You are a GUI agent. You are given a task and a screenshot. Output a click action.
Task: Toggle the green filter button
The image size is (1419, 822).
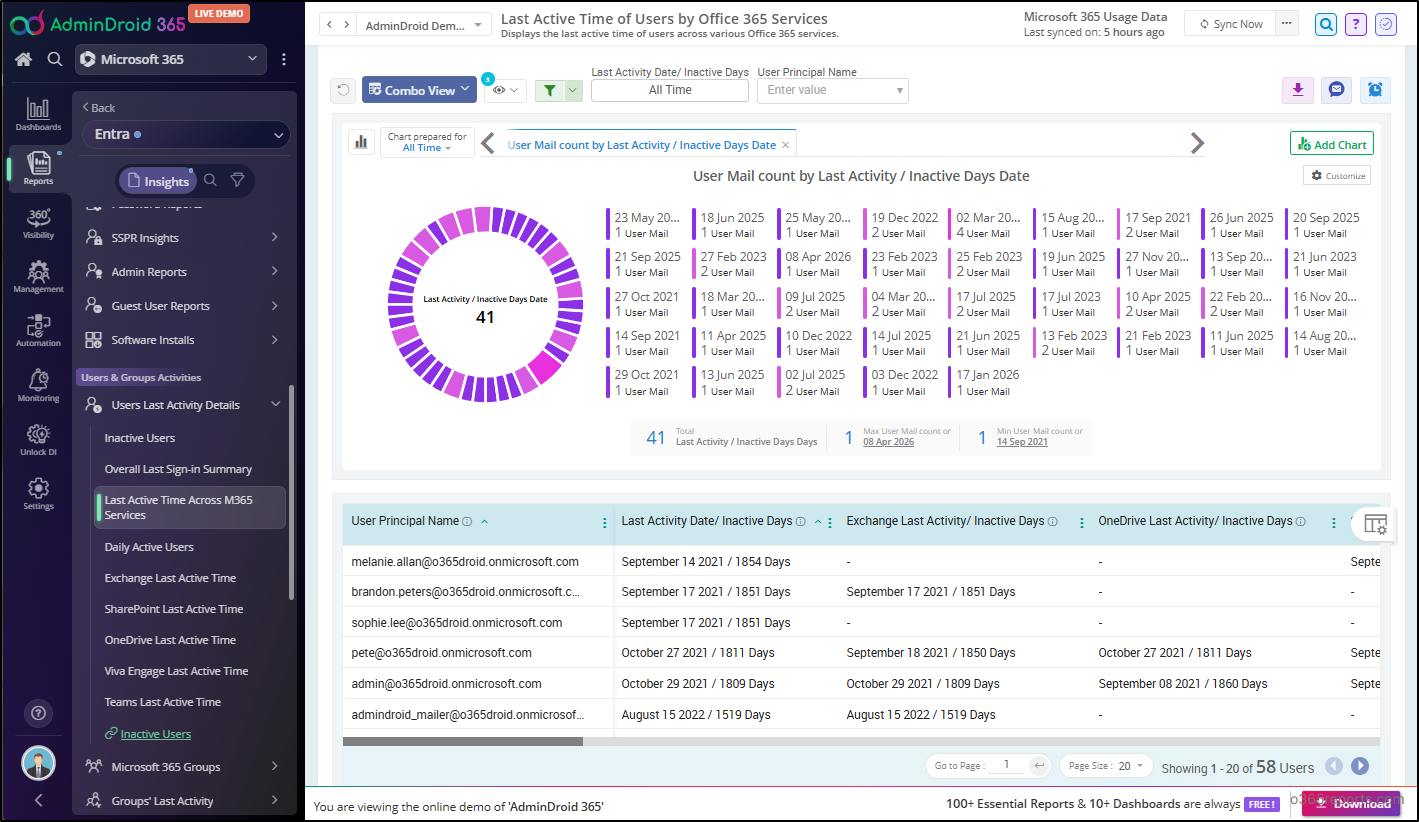[x=548, y=90]
